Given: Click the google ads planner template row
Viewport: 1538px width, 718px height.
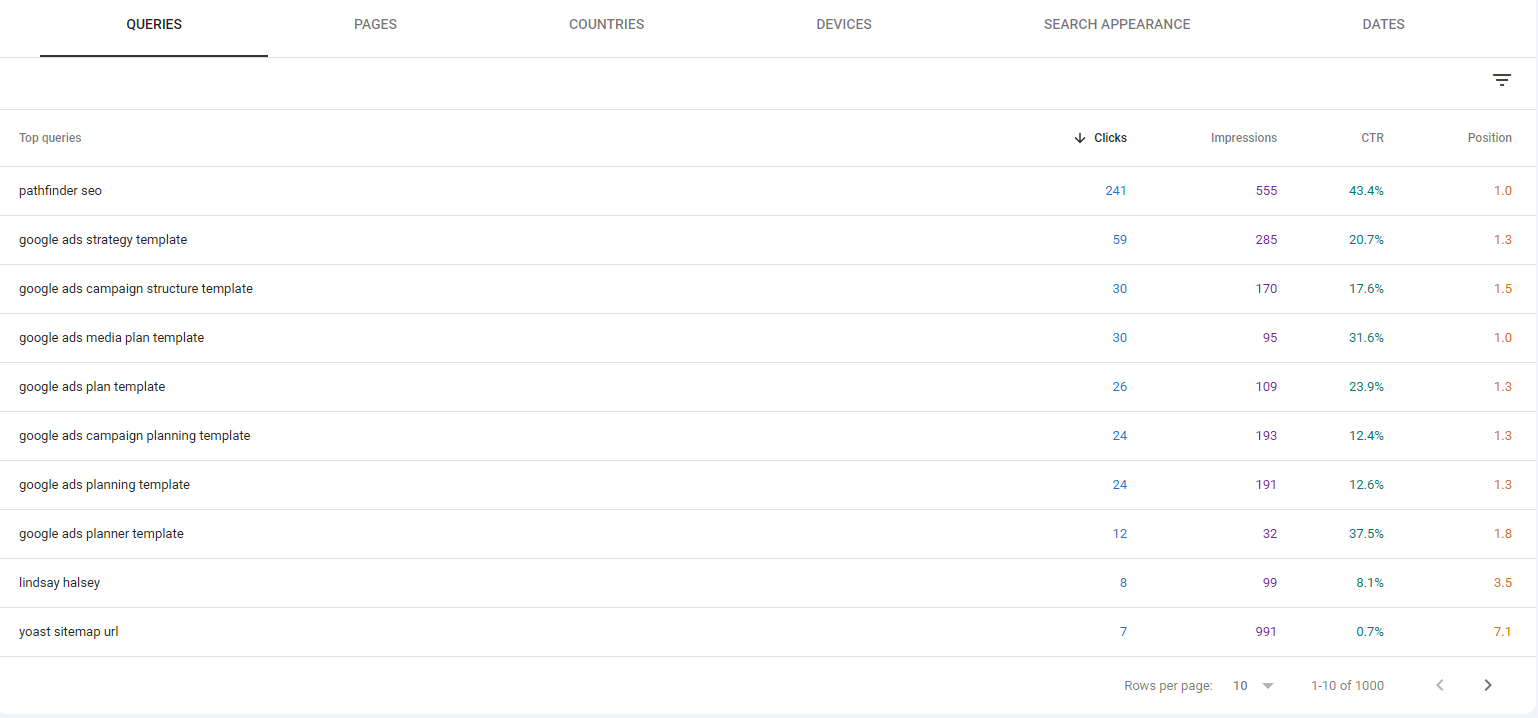Looking at the screenshot, I should click(x=101, y=533).
